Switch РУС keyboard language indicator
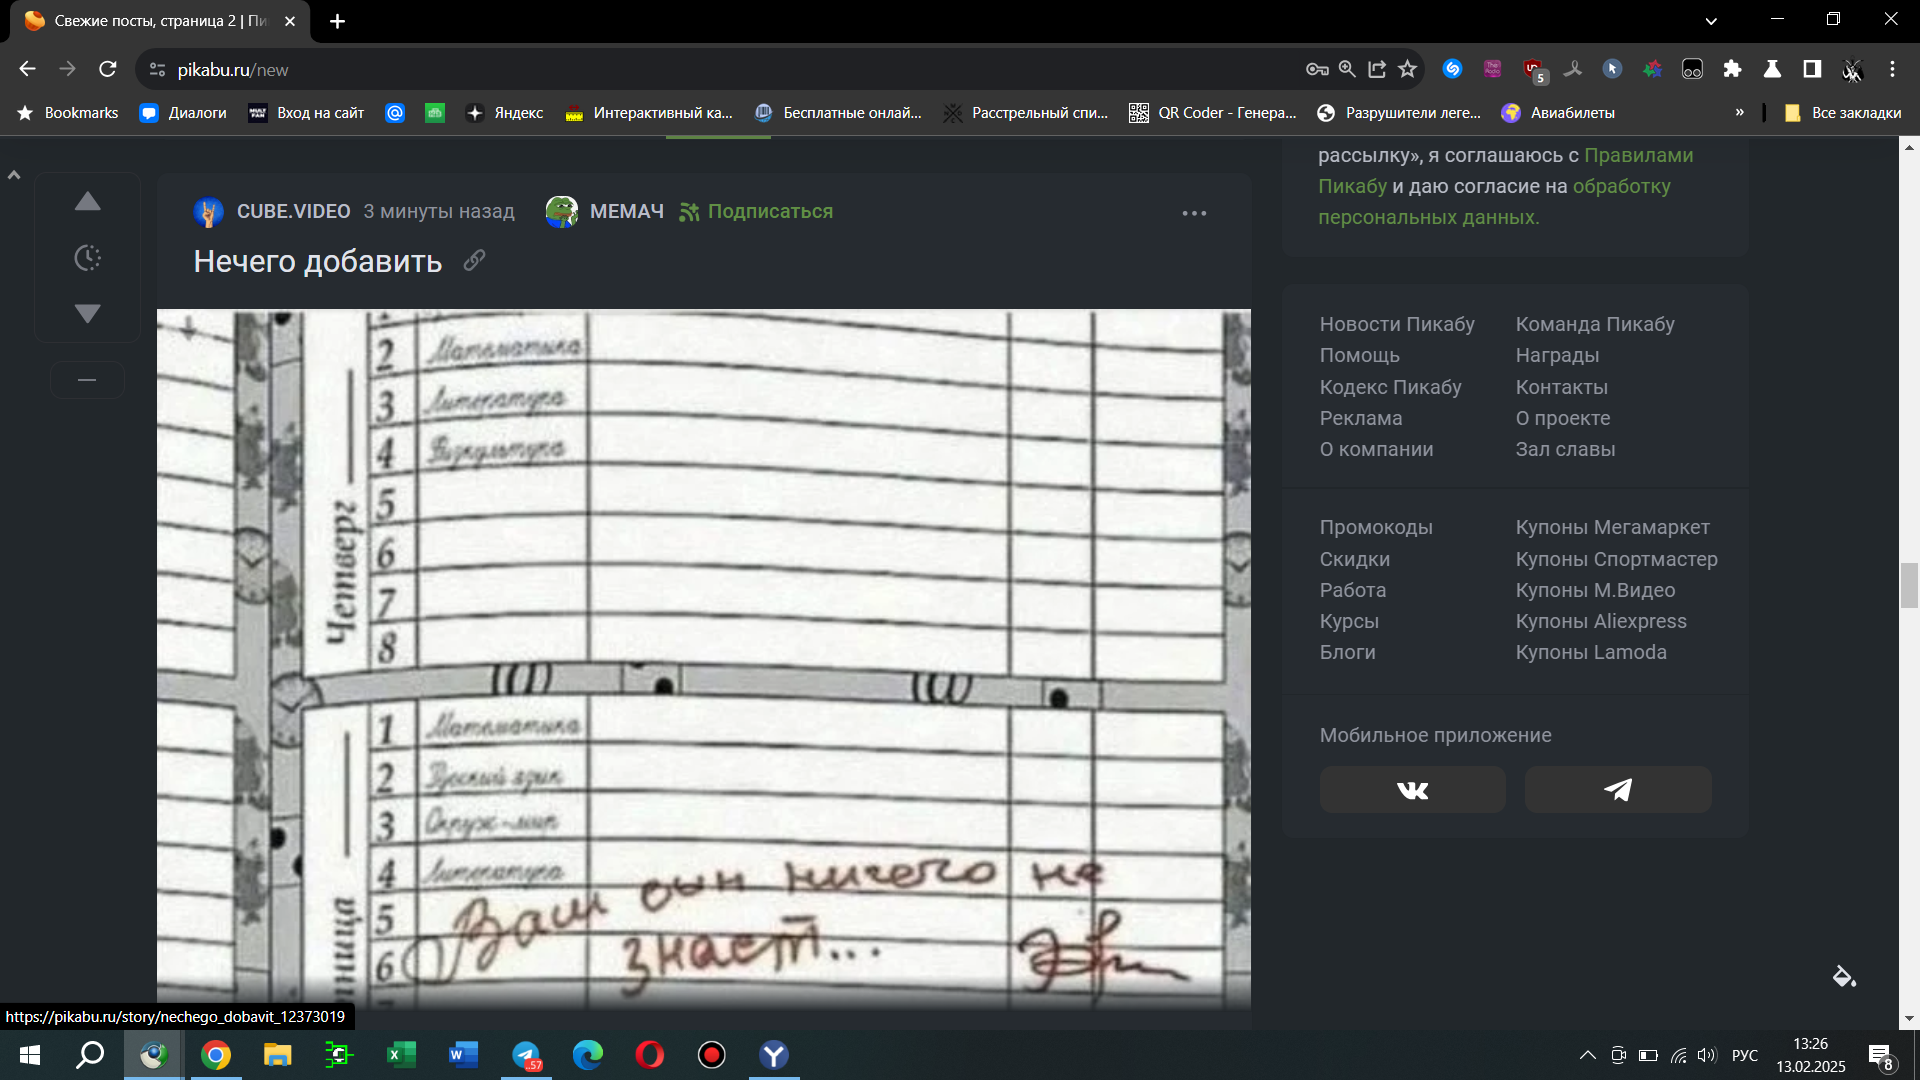The height and width of the screenshot is (1080, 1920). (1744, 1055)
